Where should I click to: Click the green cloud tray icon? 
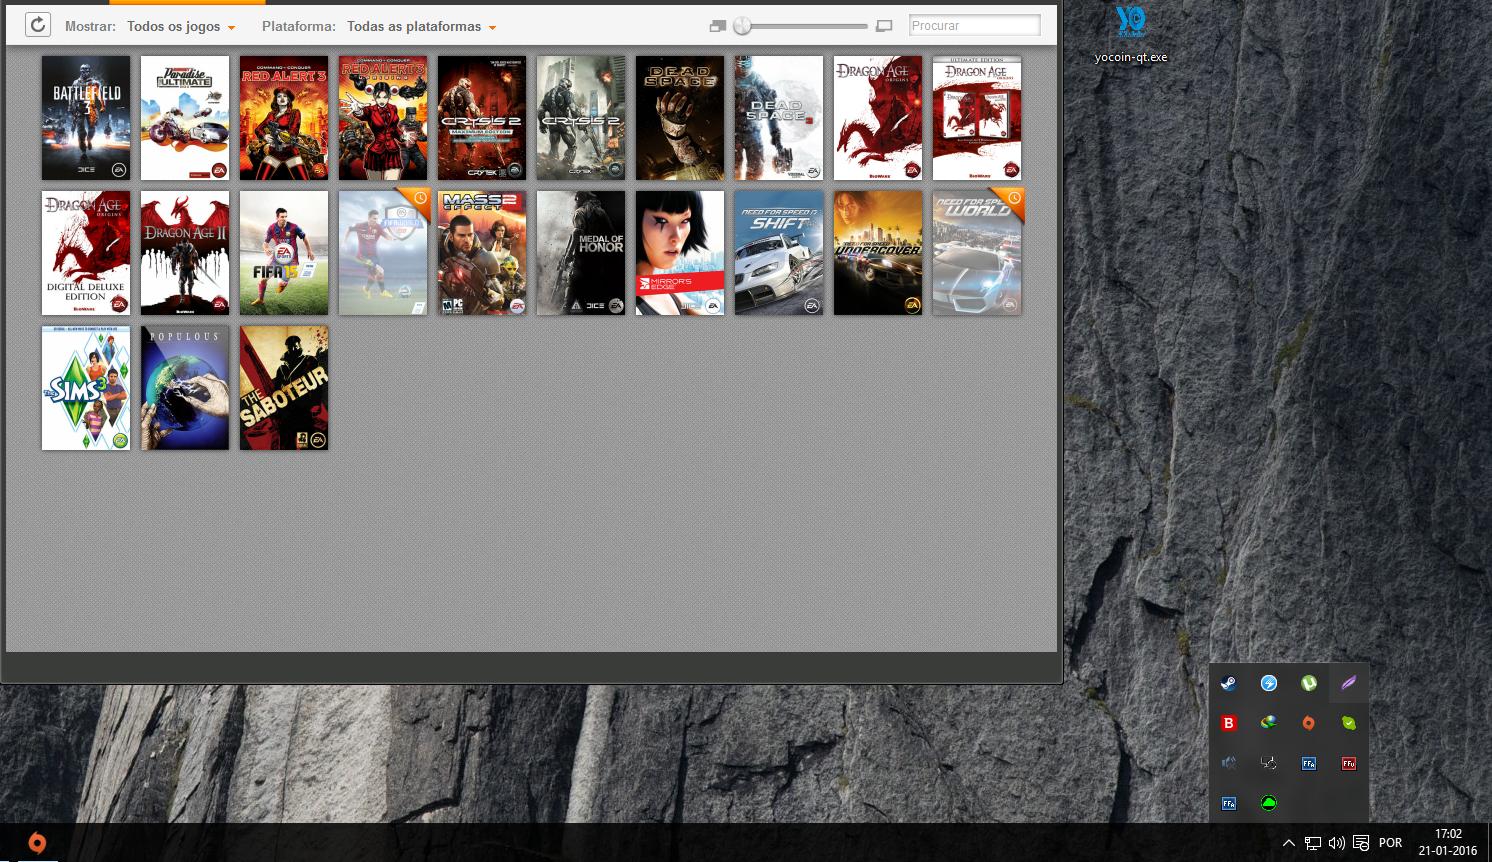pyautogui.click(x=1269, y=802)
